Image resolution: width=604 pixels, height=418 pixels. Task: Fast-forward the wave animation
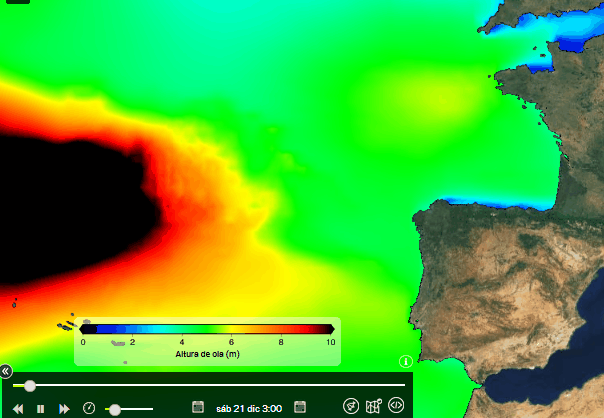pyautogui.click(x=64, y=408)
